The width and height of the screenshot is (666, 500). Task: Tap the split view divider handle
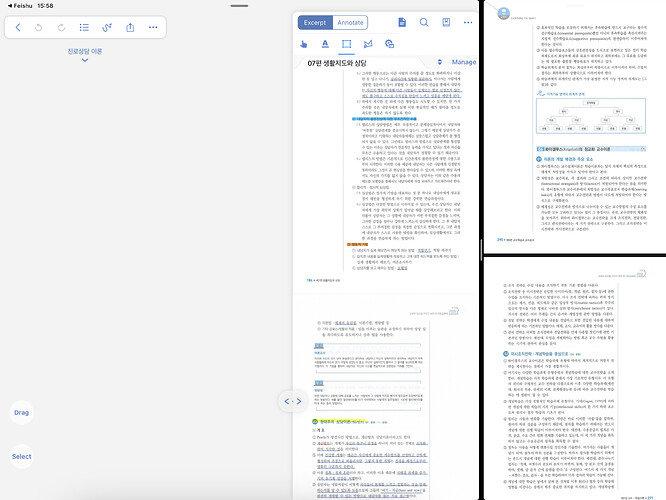[x=481, y=250]
